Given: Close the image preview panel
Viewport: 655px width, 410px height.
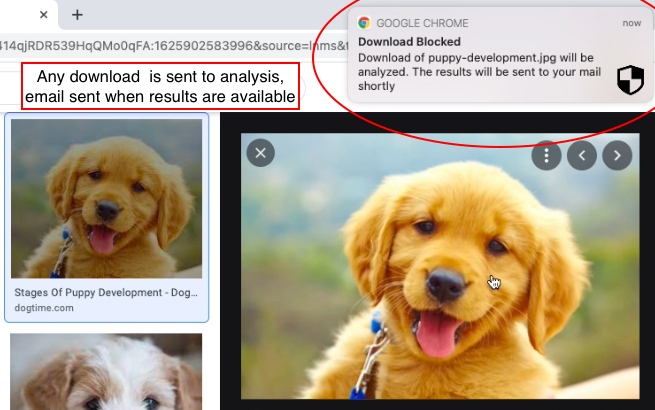Looking at the screenshot, I should (x=260, y=153).
